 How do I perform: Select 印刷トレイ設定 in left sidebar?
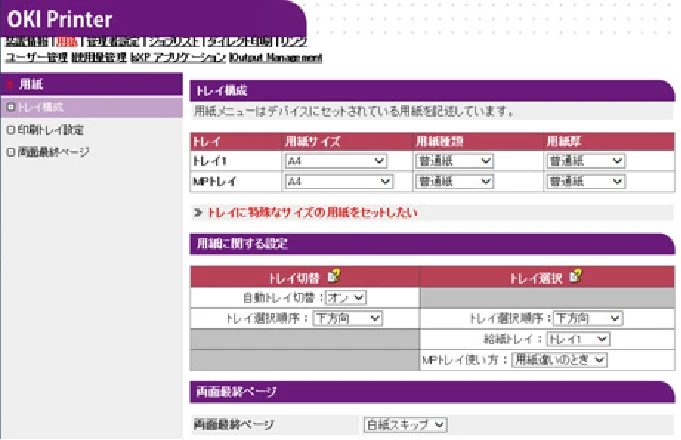click(50, 130)
